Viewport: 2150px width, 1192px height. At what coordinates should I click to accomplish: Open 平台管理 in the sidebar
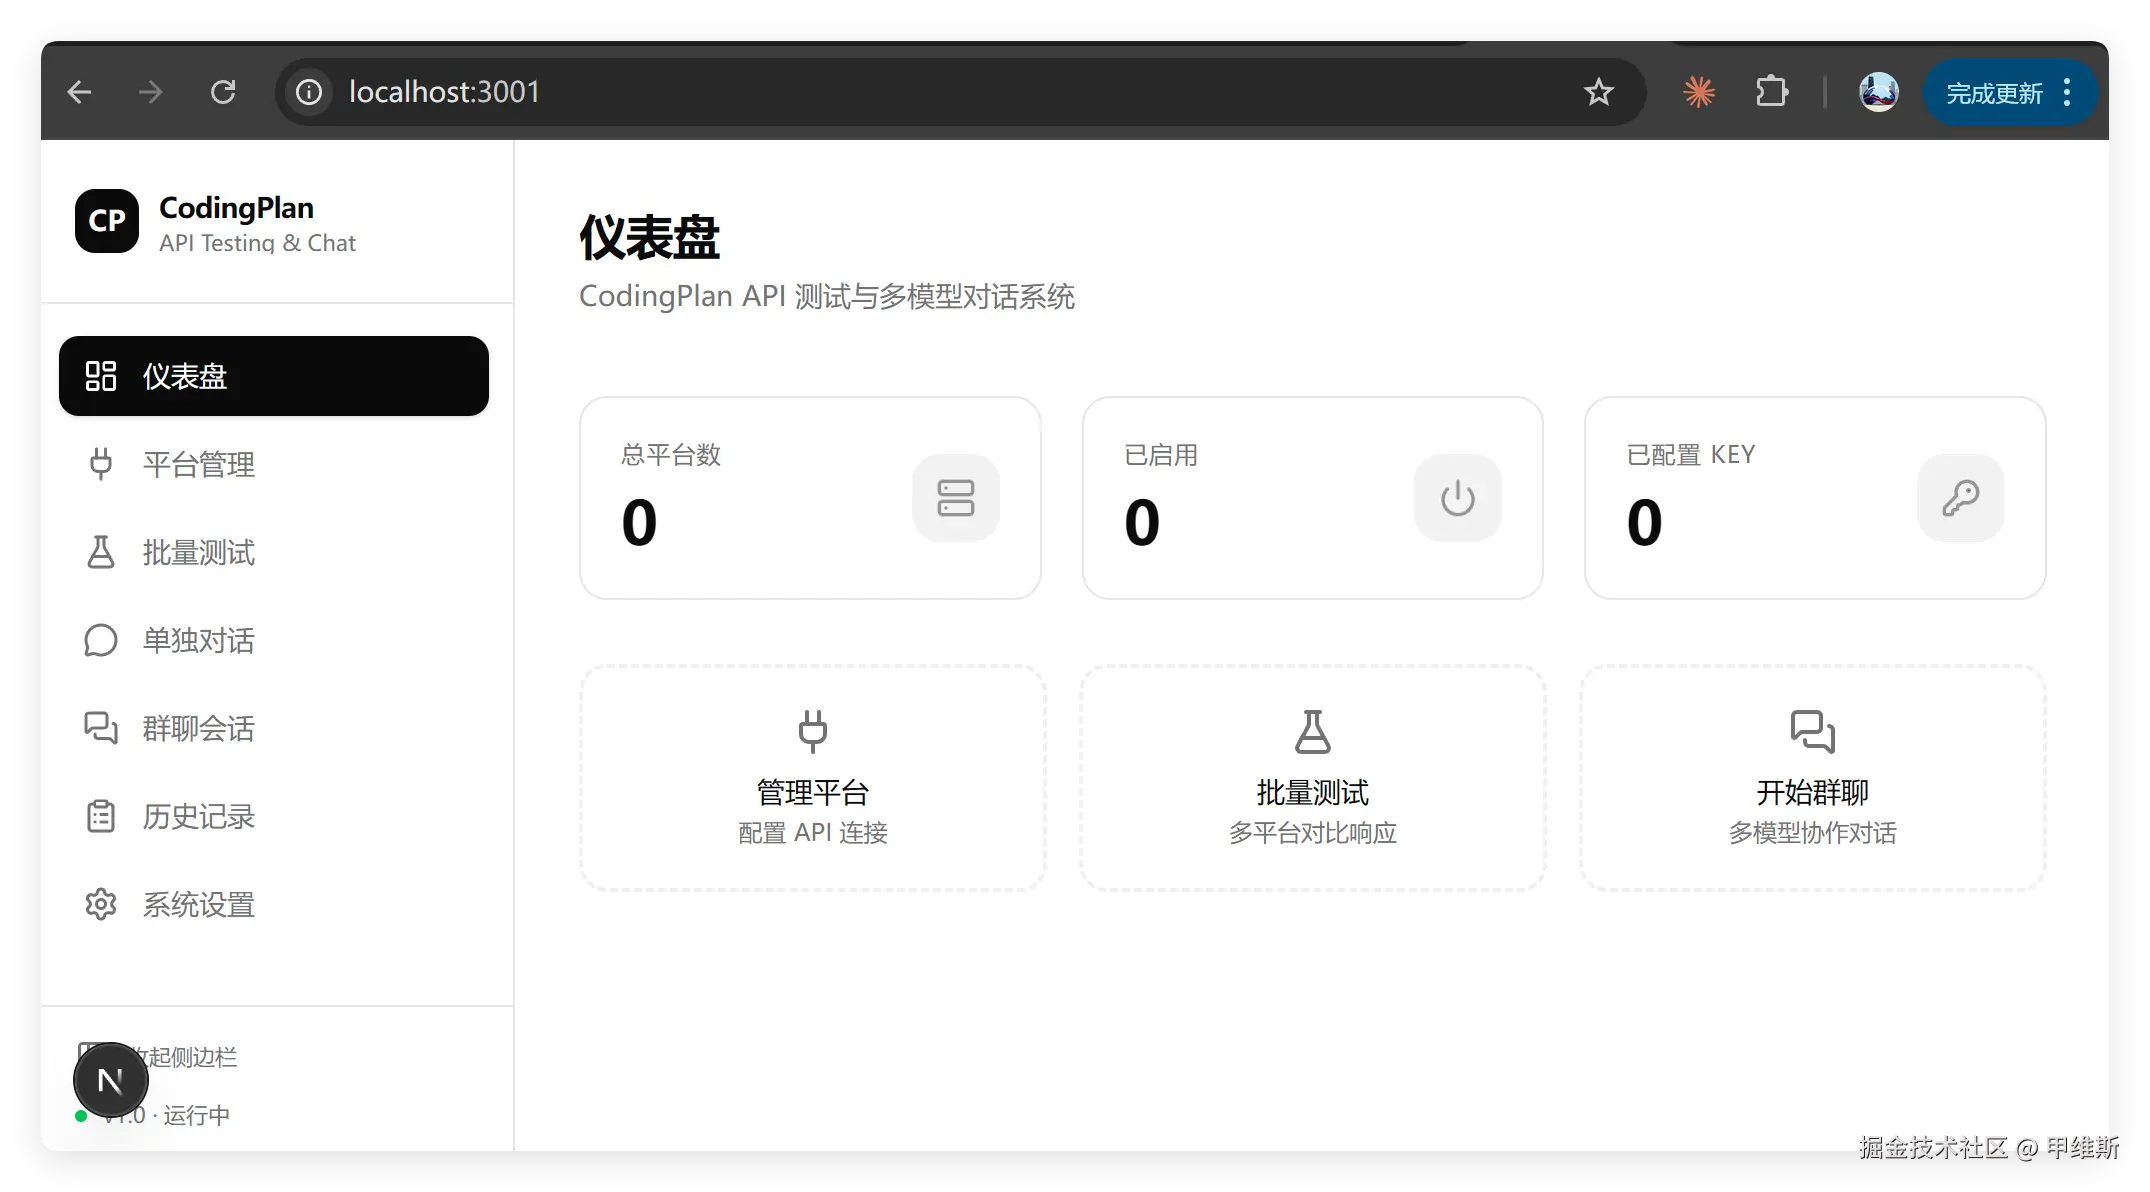coord(198,464)
